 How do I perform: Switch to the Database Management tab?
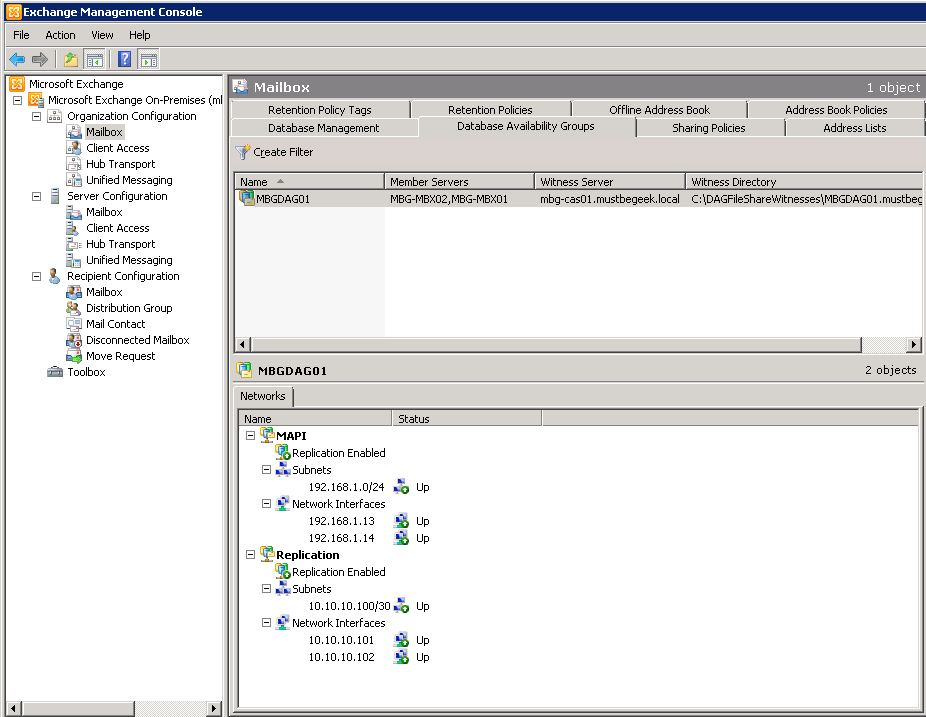click(323, 128)
